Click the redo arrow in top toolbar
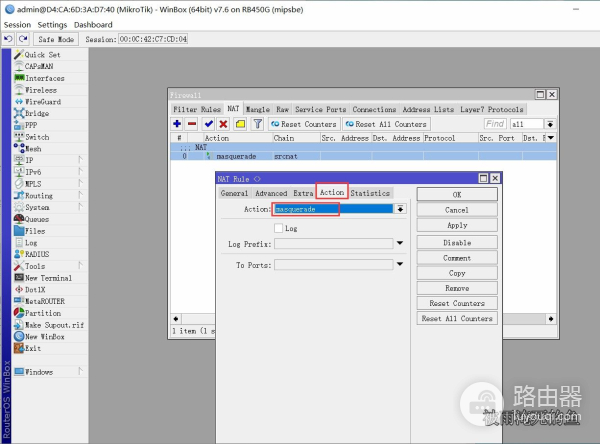The width and height of the screenshot is (600, 444). tap(22, 39)
